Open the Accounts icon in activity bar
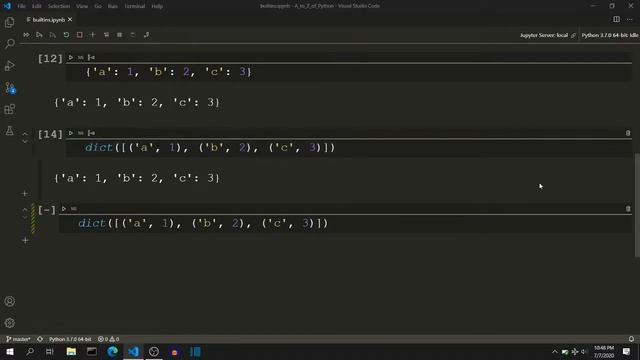Viewport: 640px width, 360px height. point(9,301)
